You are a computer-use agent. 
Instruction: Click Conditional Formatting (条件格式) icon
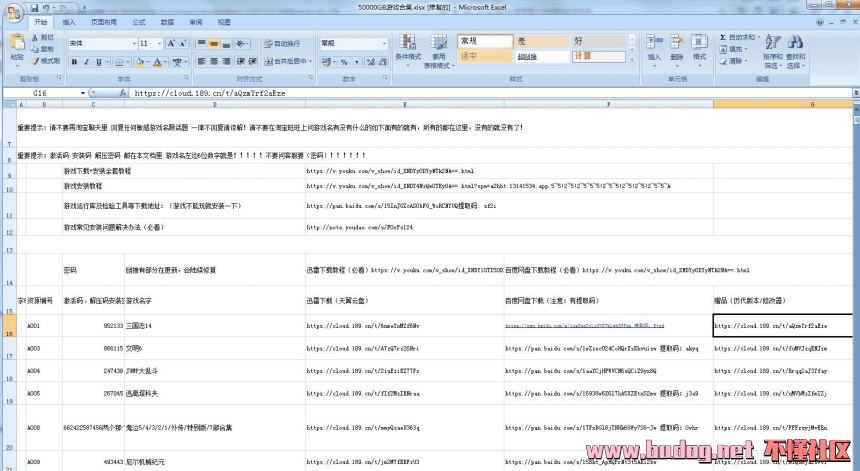(x=407, y=50)
